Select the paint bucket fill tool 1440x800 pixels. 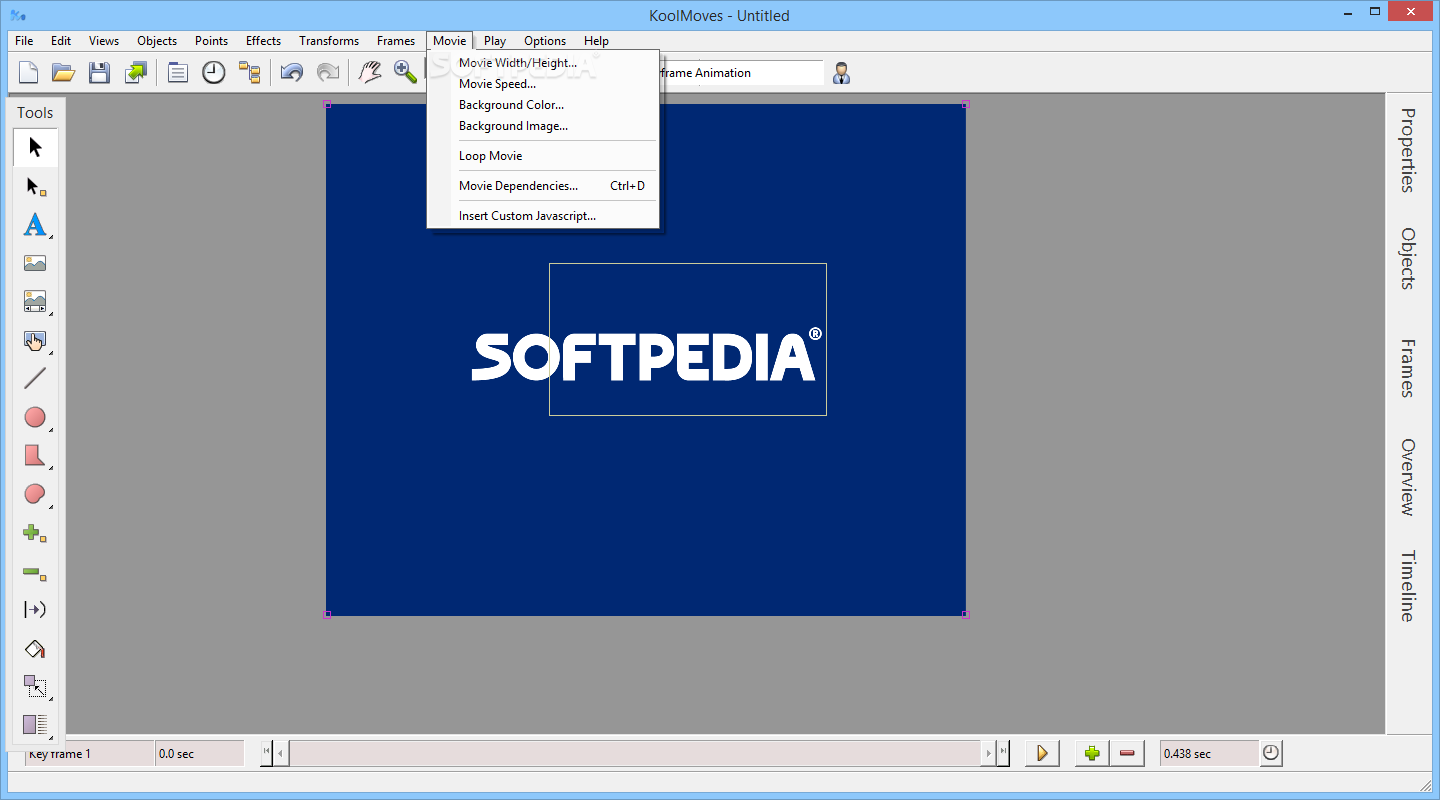coord(35,649)
